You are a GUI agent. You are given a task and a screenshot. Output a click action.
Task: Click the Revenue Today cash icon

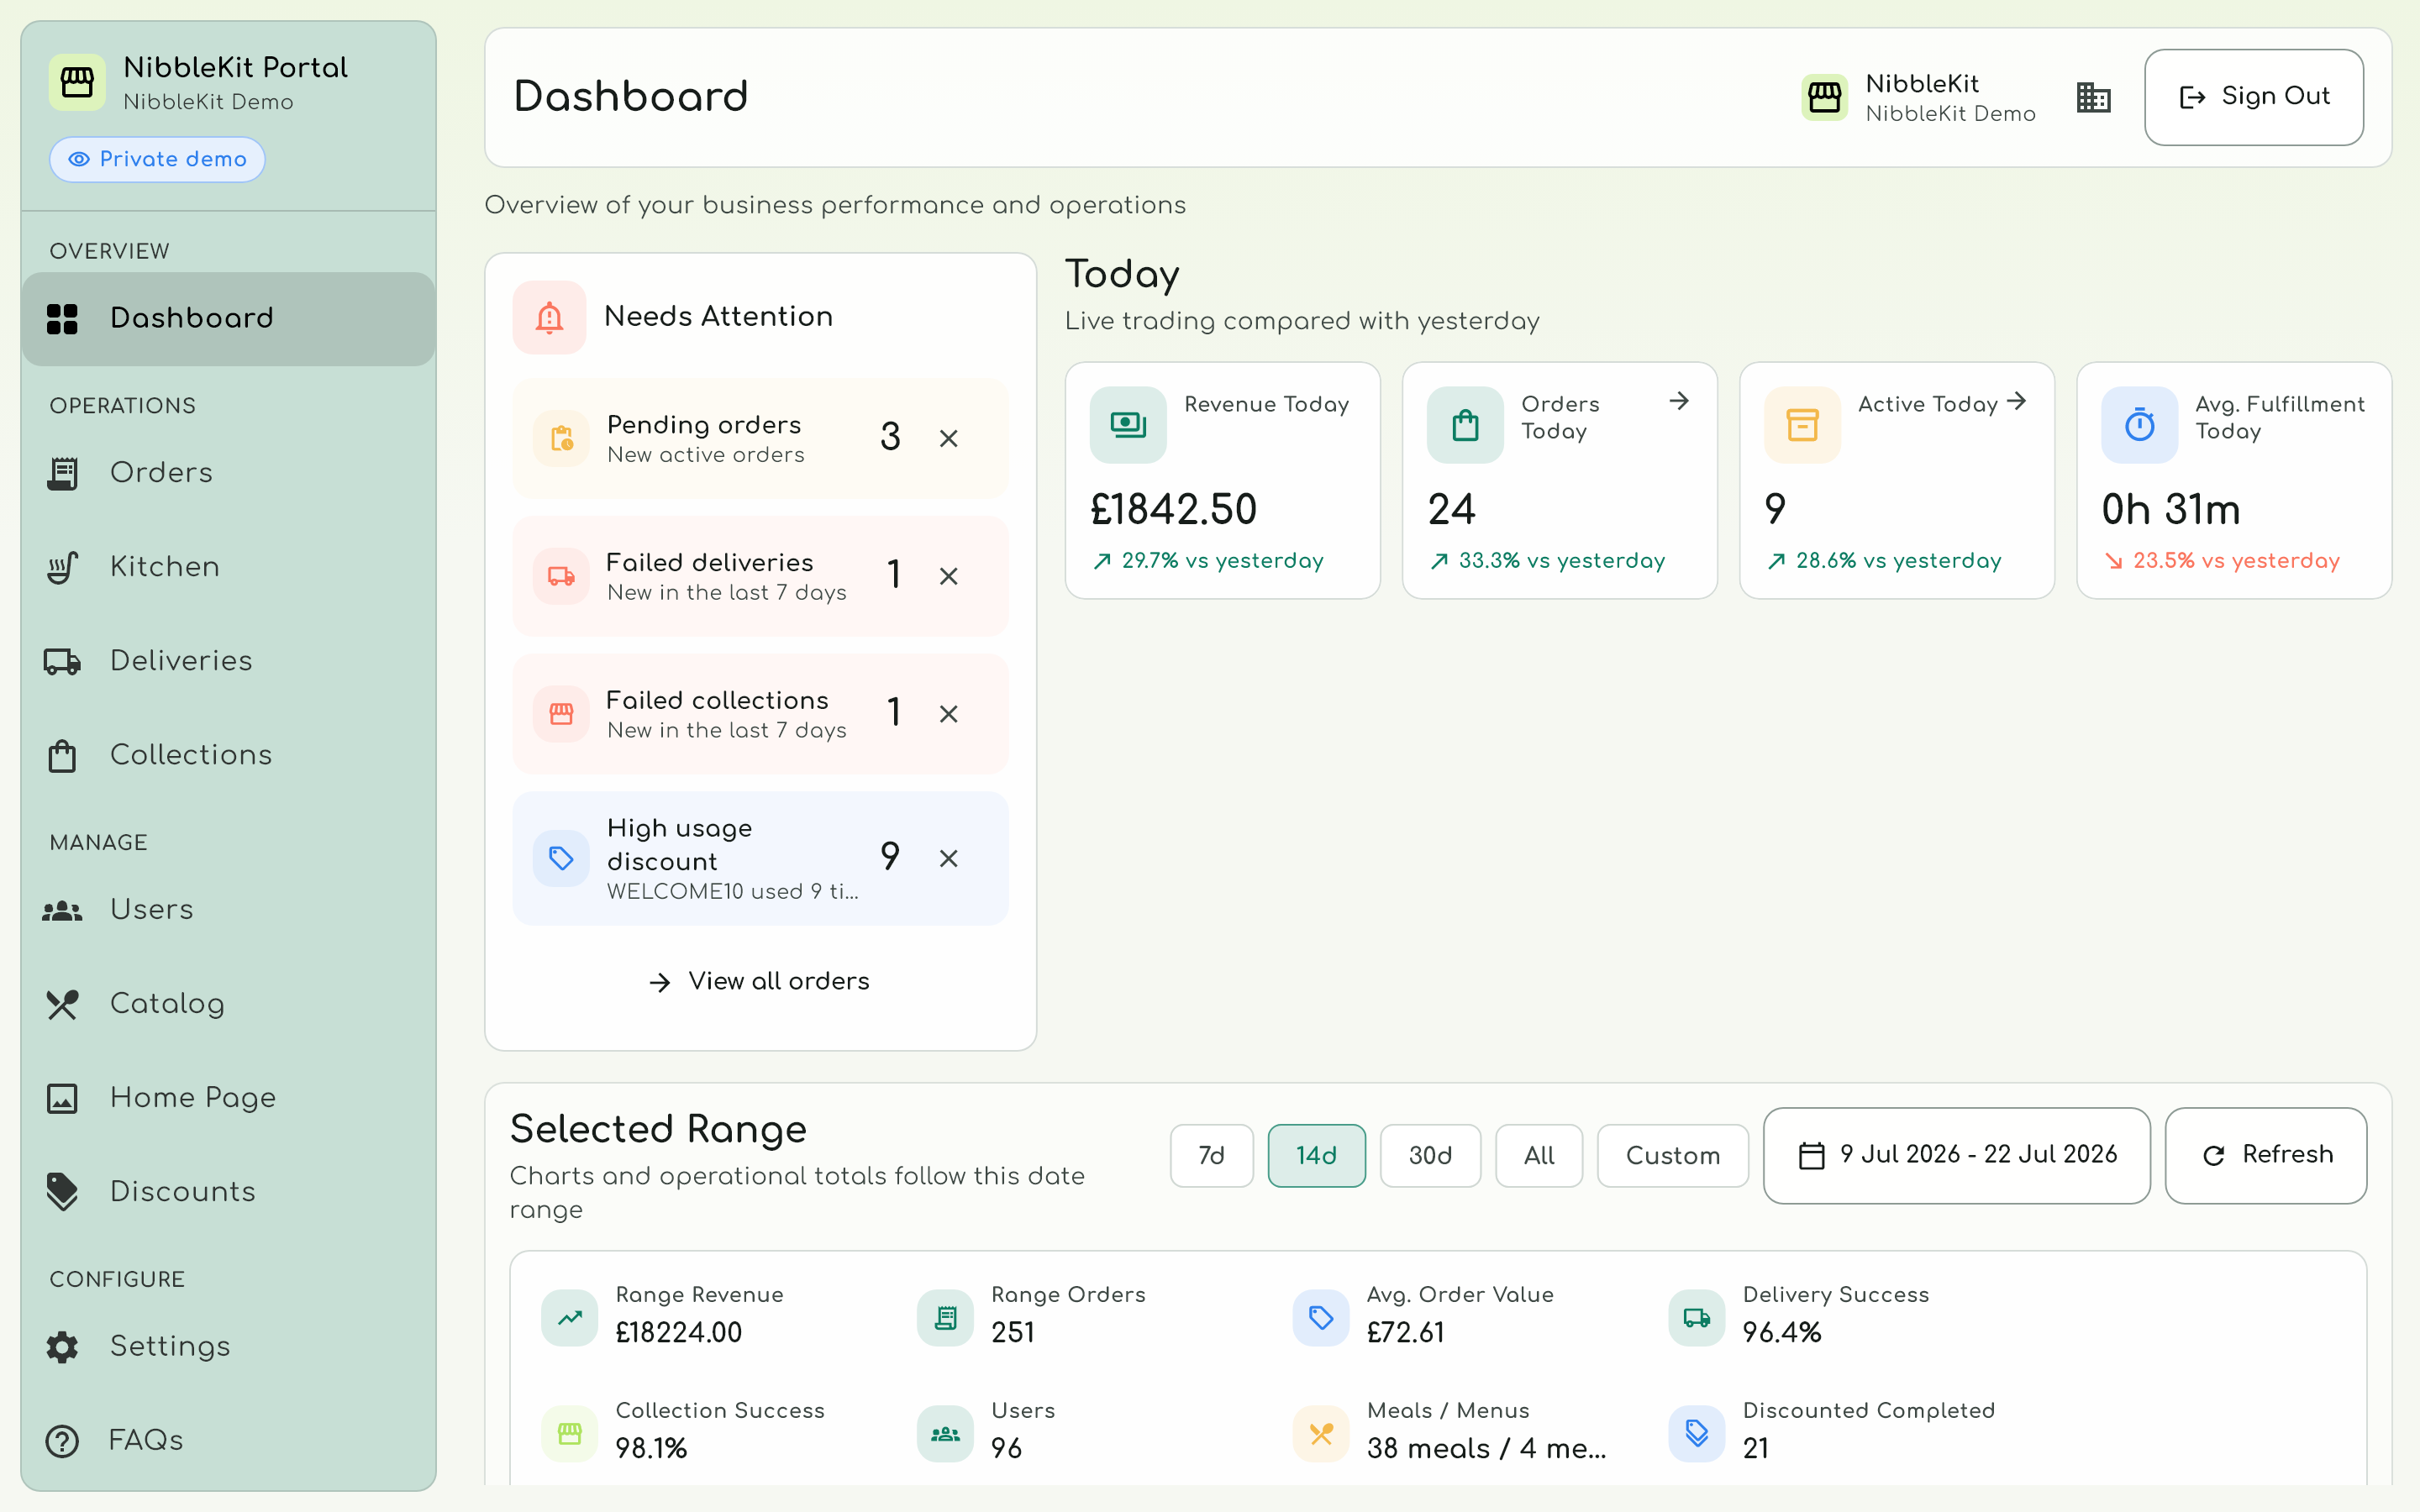tap(1128, 425)
